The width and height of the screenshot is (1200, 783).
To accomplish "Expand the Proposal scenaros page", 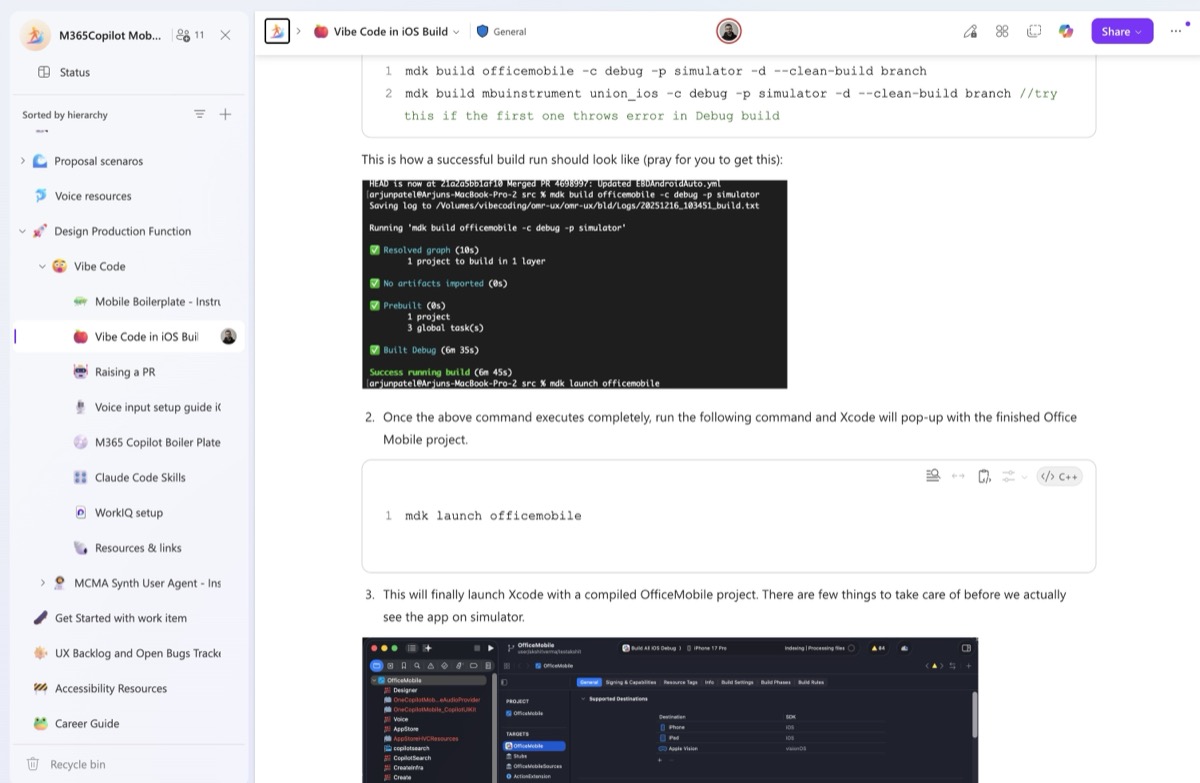I will pos(23,161).
